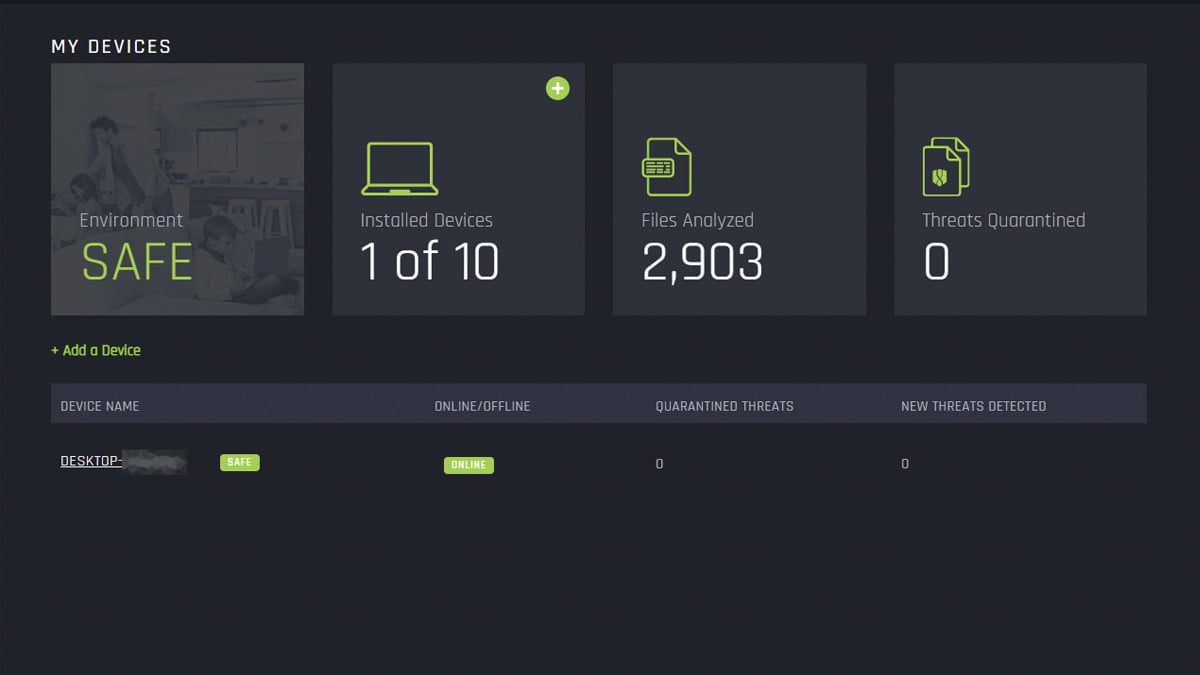Click the green plus icon to add a device
Screen dimensions: 1200x675
pos(558,88)
